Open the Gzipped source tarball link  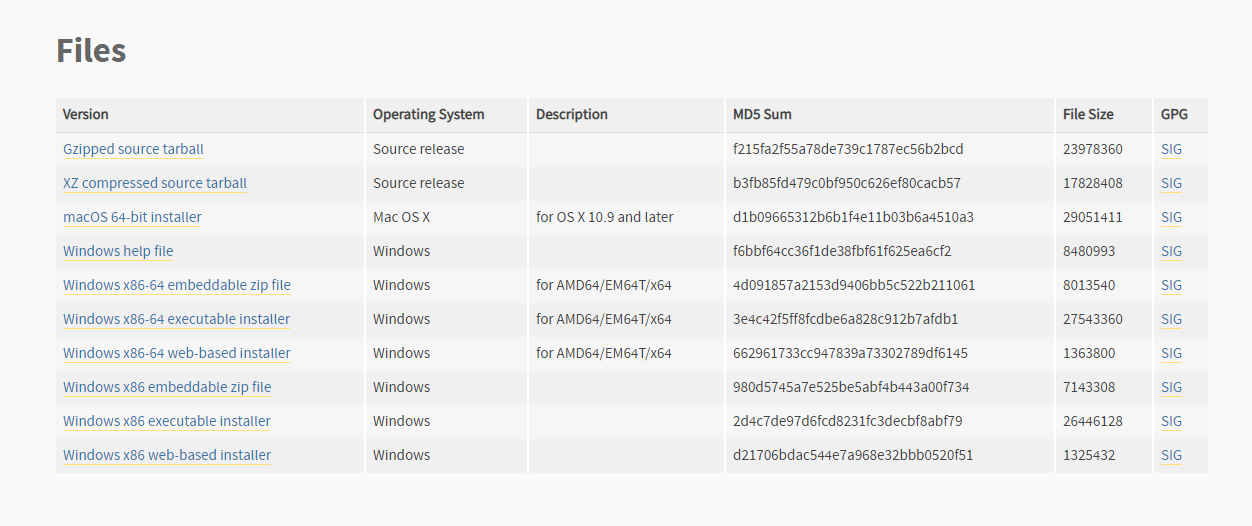point(133,149)
